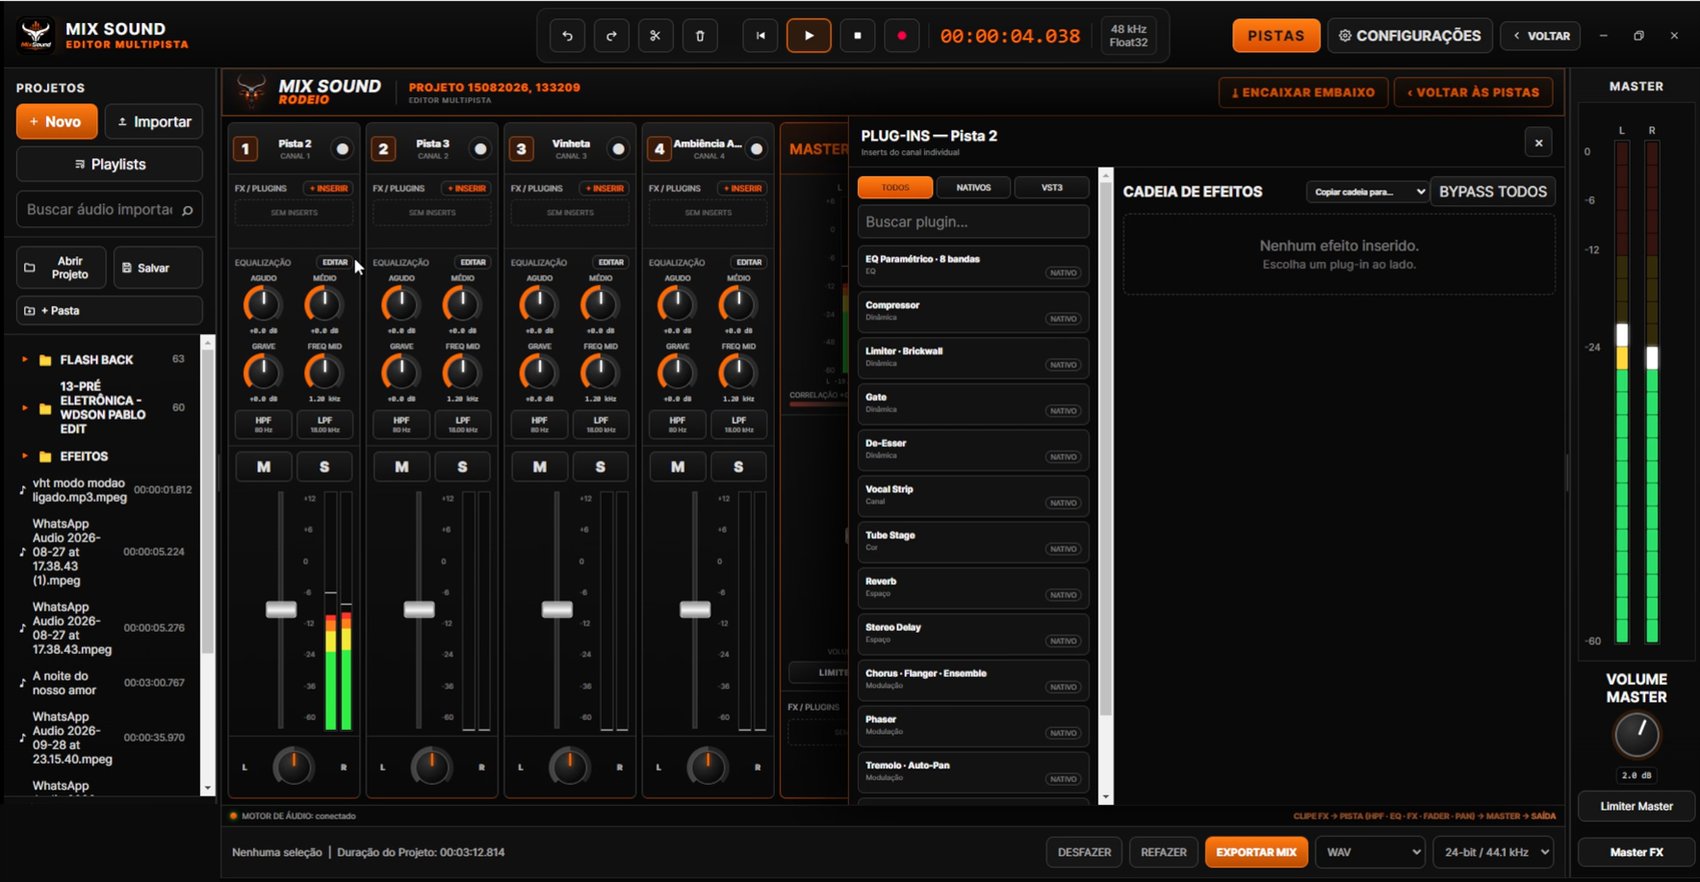Open Playlists in the Projetos sidebar
Viewport: 1700px width, 882px height.
click(x=109, y=165)
